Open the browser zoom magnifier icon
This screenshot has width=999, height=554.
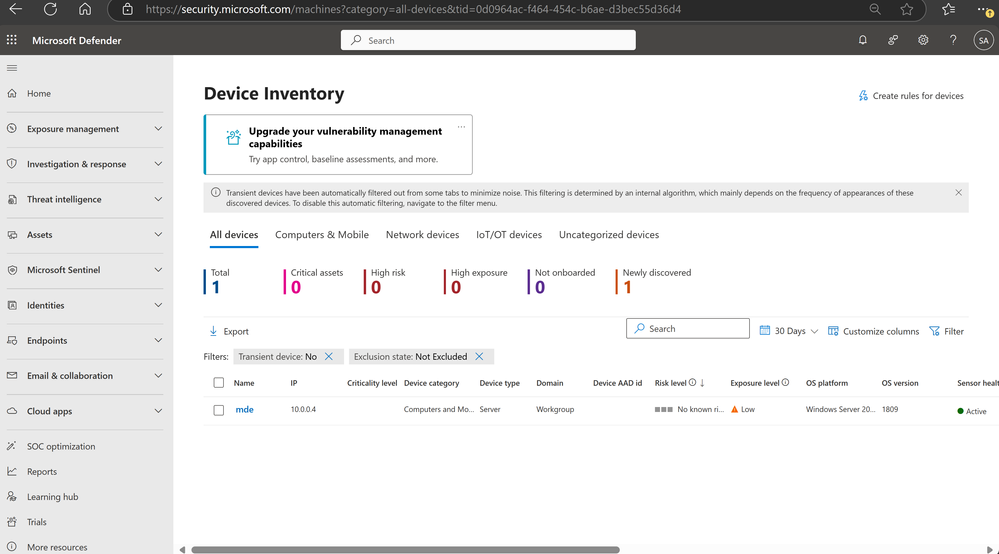point(875,9)
